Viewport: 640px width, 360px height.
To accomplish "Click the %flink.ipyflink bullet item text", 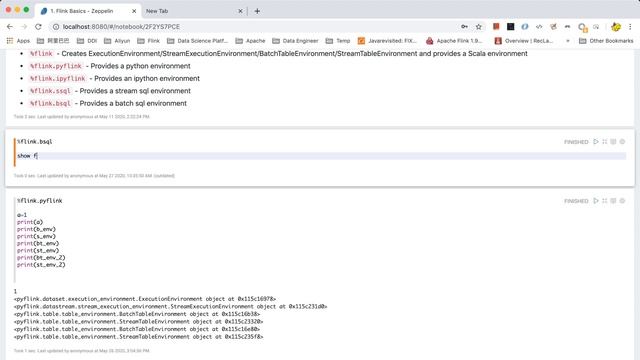I will [114, 78].
